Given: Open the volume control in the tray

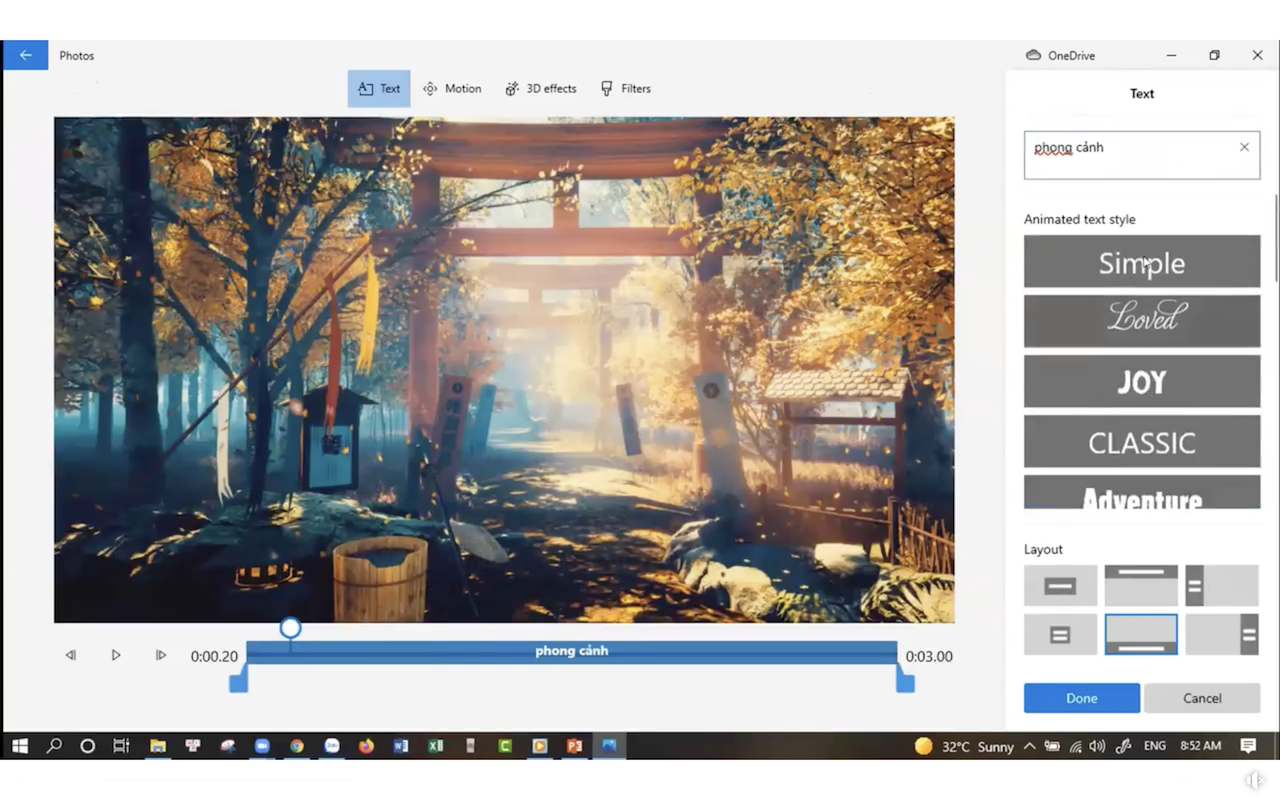Looking at the screenshot, I should 1097,746.
